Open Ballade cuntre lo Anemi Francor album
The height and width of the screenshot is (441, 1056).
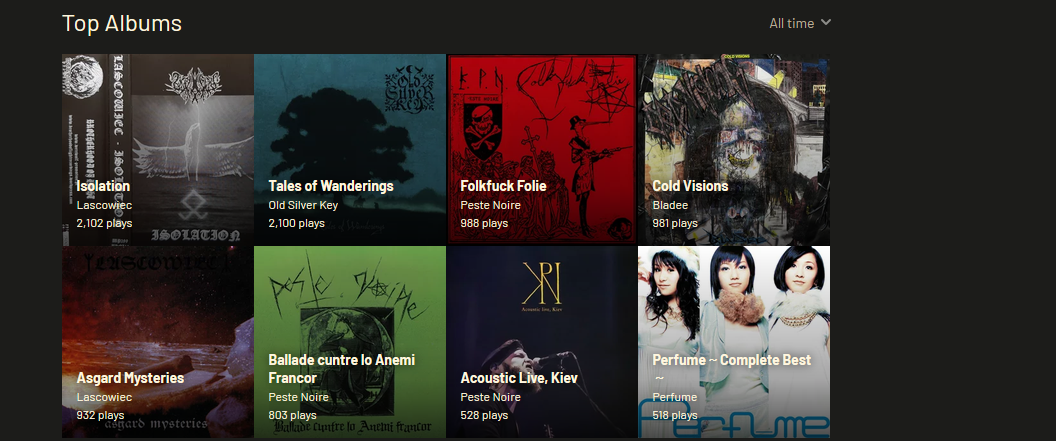click(x=341, y=369)
